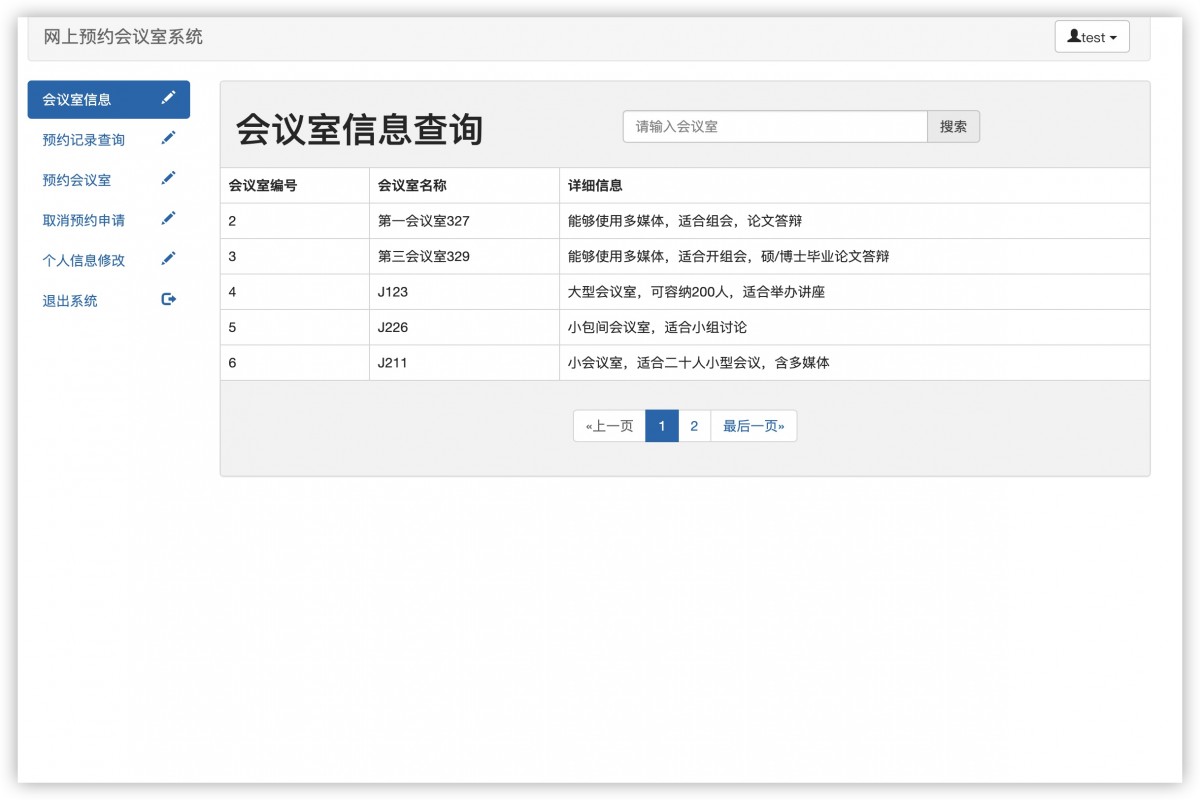Click the pencil icon next to 取消预约申请

[169, 218]
